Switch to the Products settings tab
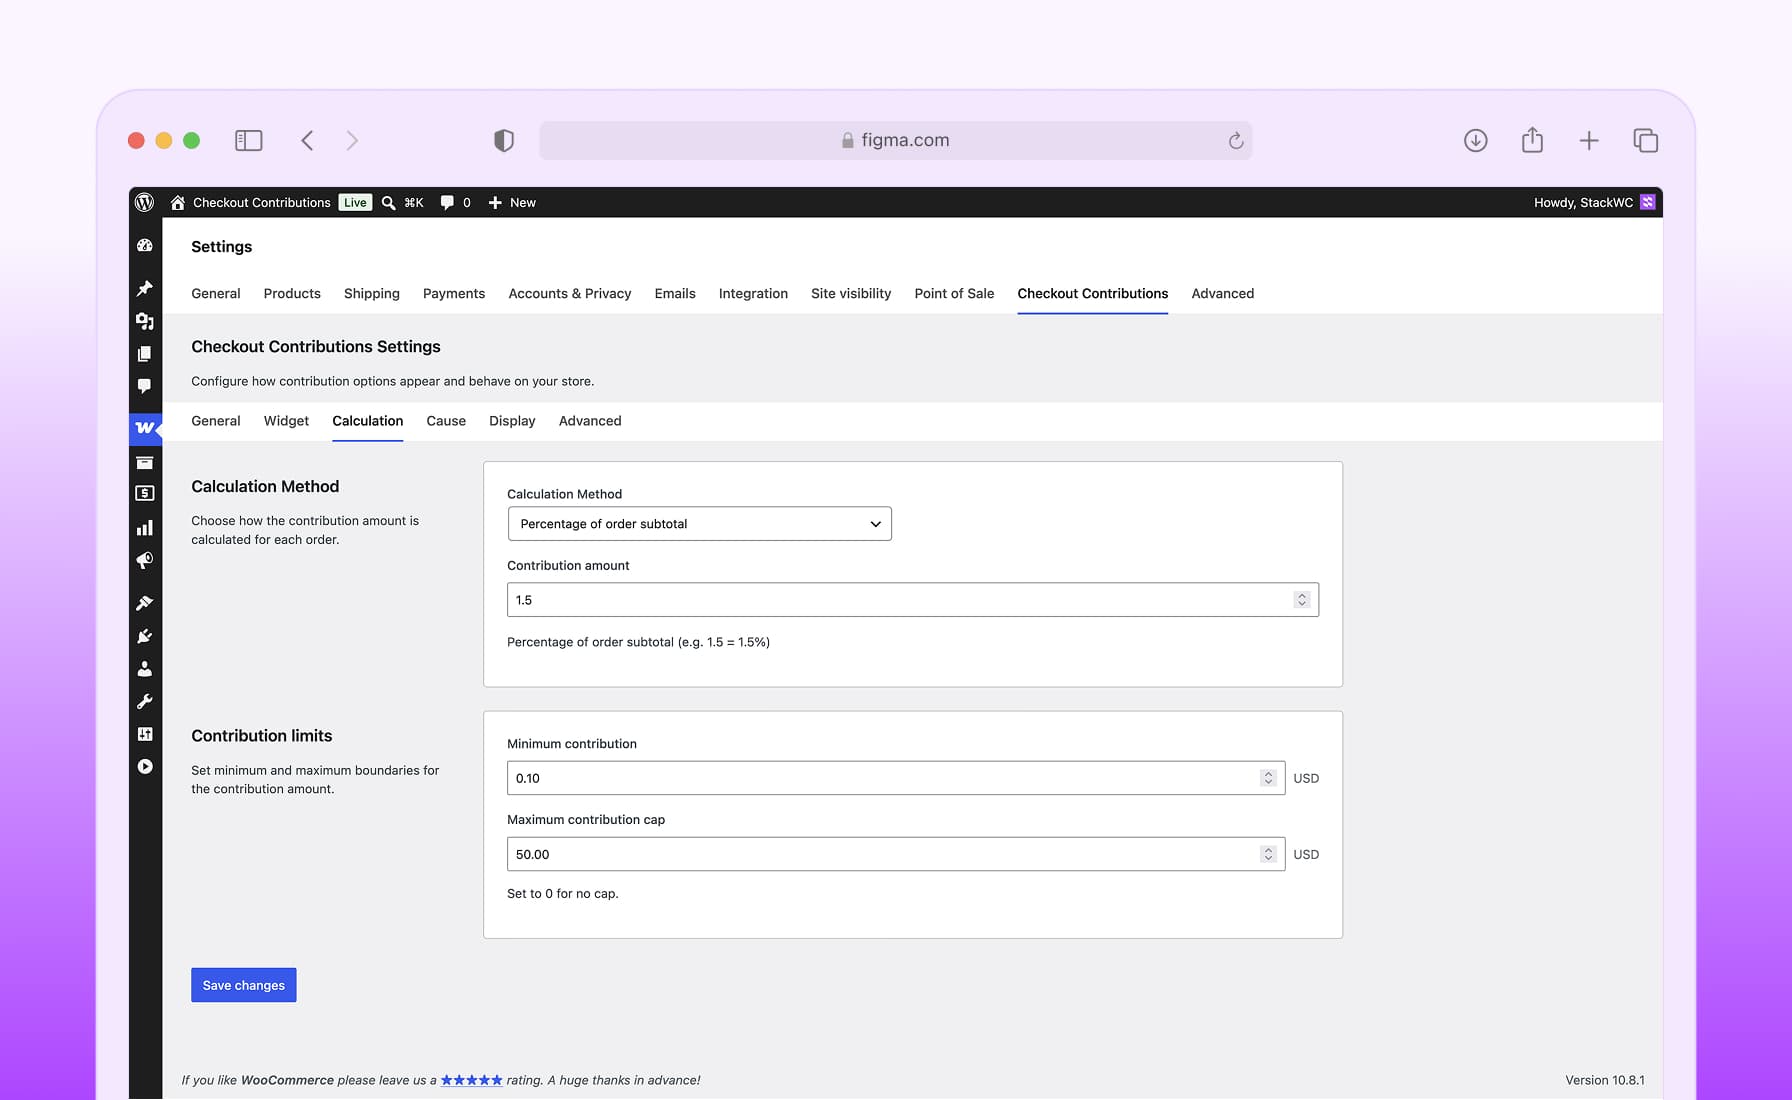 click(292, 294)
